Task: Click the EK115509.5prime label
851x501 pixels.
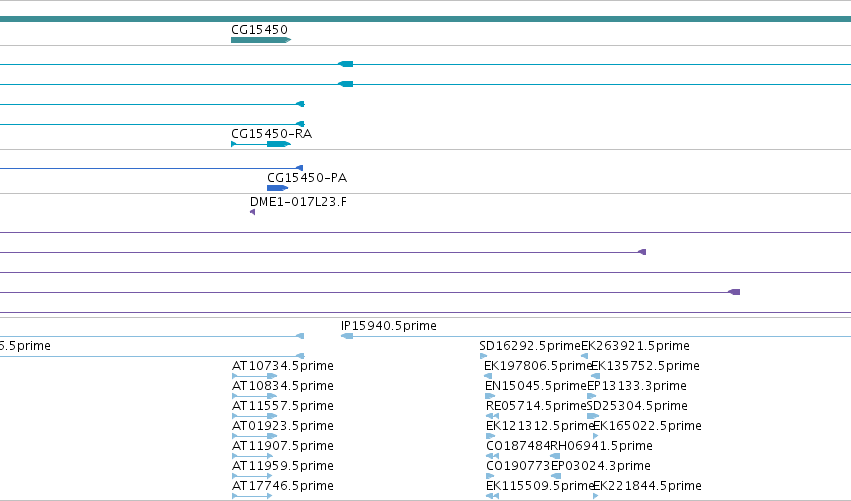Action: 539,486
